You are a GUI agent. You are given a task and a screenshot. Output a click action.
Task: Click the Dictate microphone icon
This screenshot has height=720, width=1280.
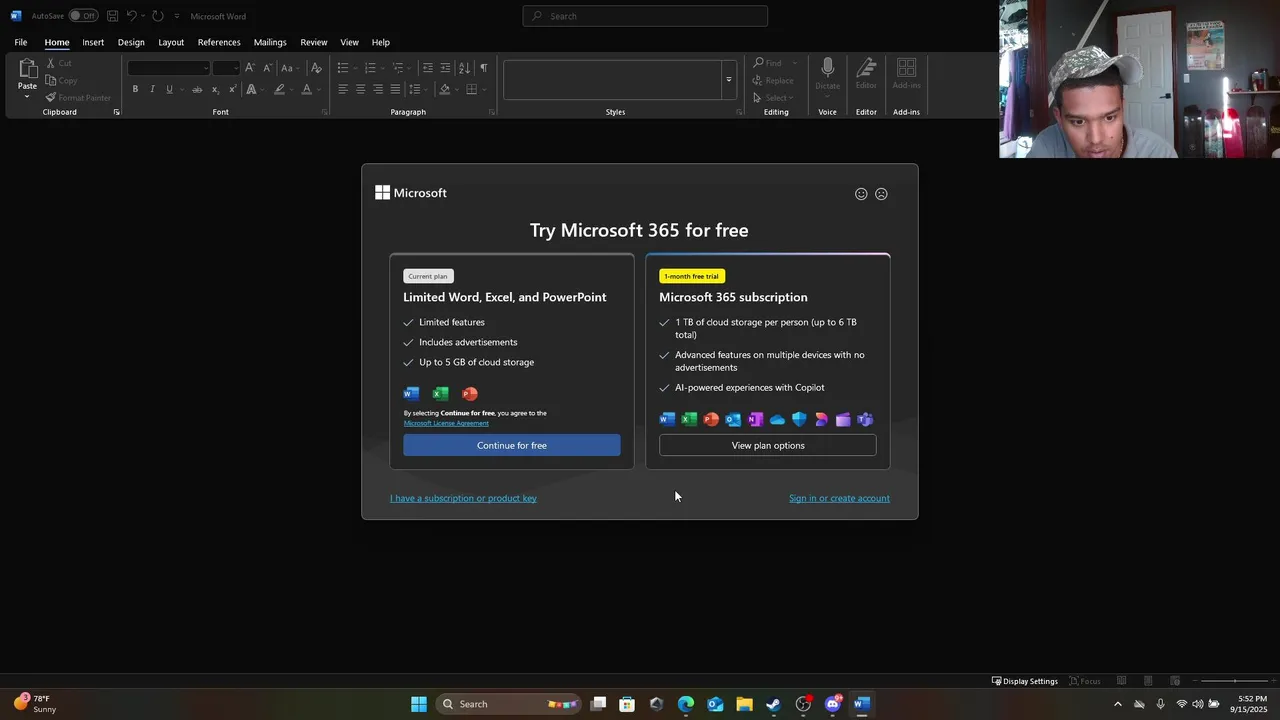[x=827, y=67]
